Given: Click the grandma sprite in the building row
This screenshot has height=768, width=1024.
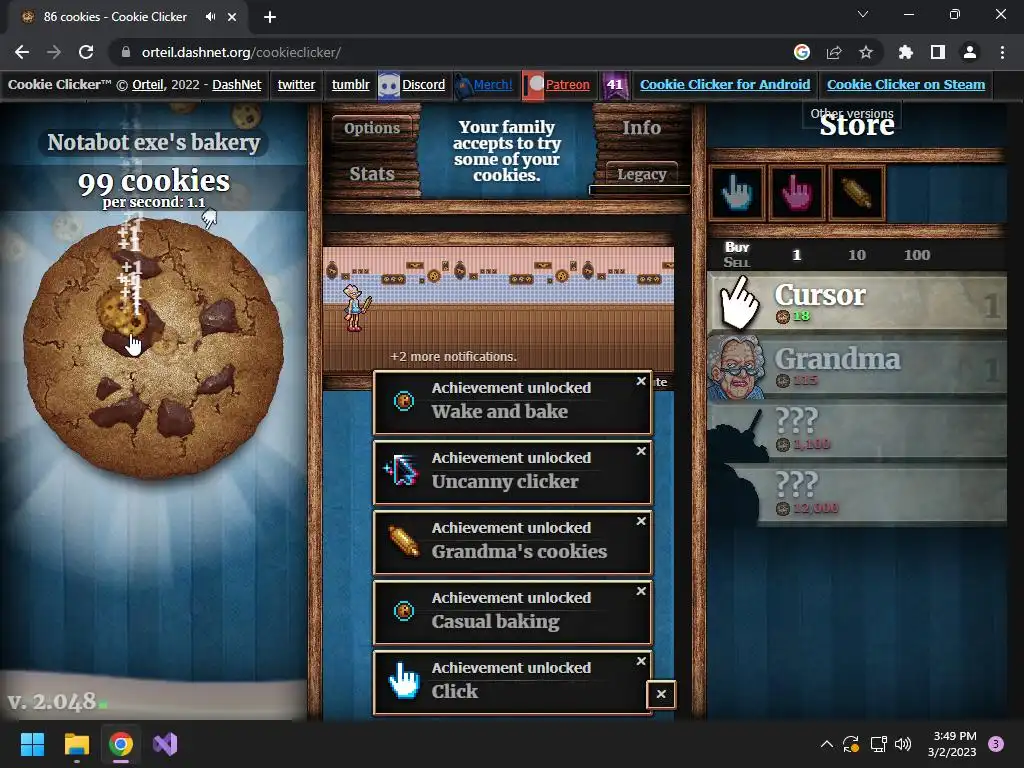Looking at the screenshot, I should click(356, 308).
